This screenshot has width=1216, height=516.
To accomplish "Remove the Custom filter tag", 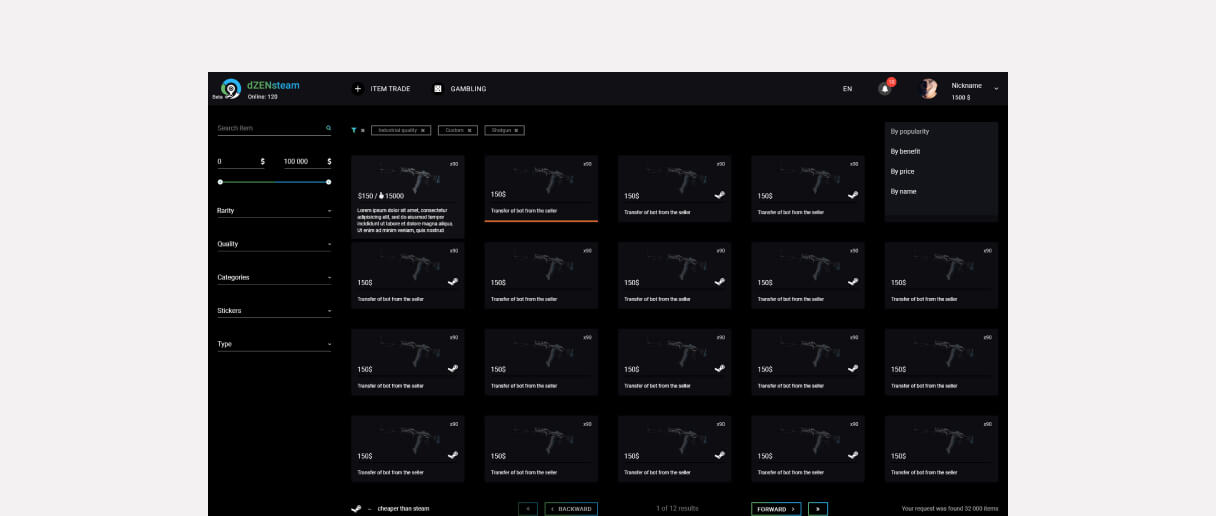I will click(x=469, y=130).
